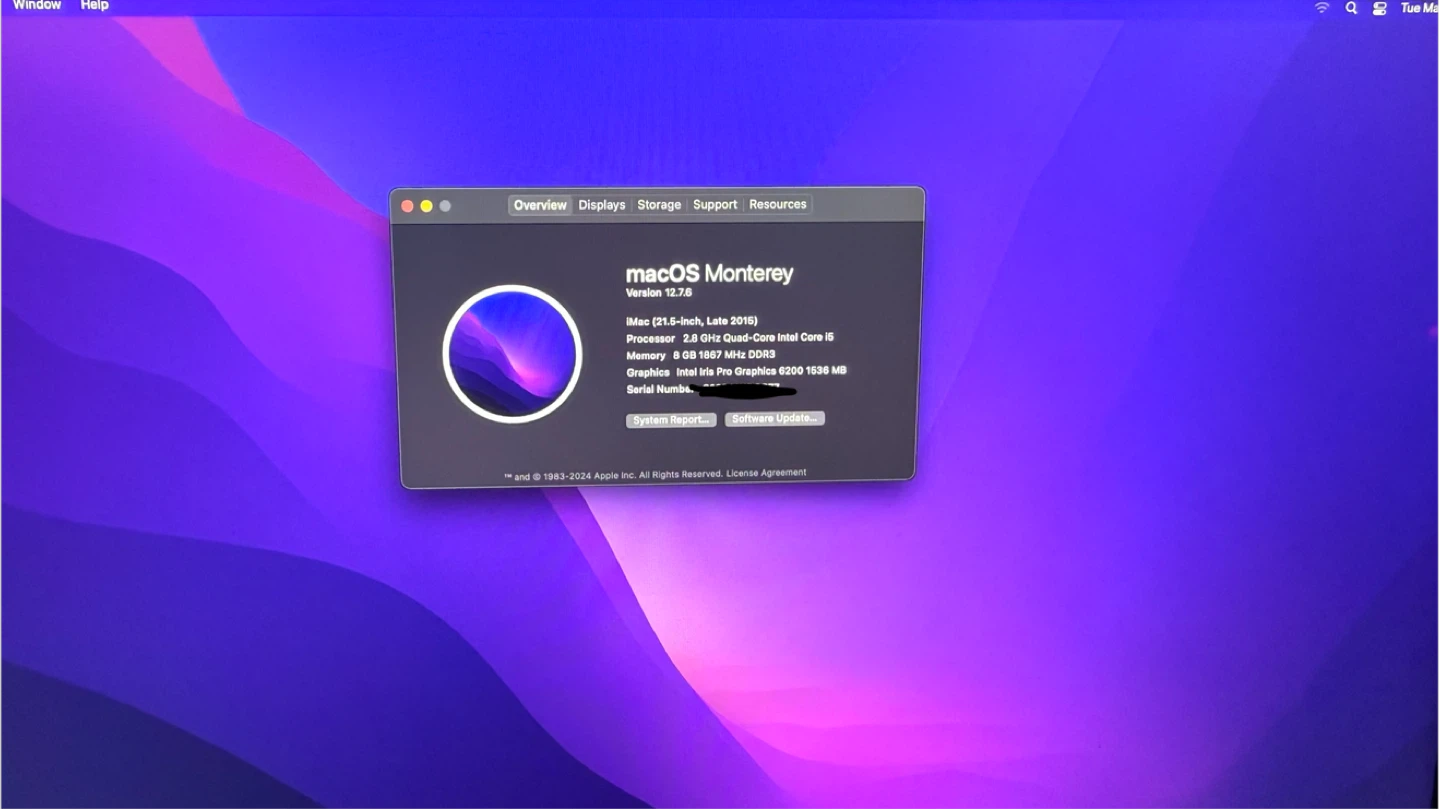This screenshot has height=810, width=1440.
Task: Click the iMac (21.5-inch, Late 2015) text
Action: [692, 322]
